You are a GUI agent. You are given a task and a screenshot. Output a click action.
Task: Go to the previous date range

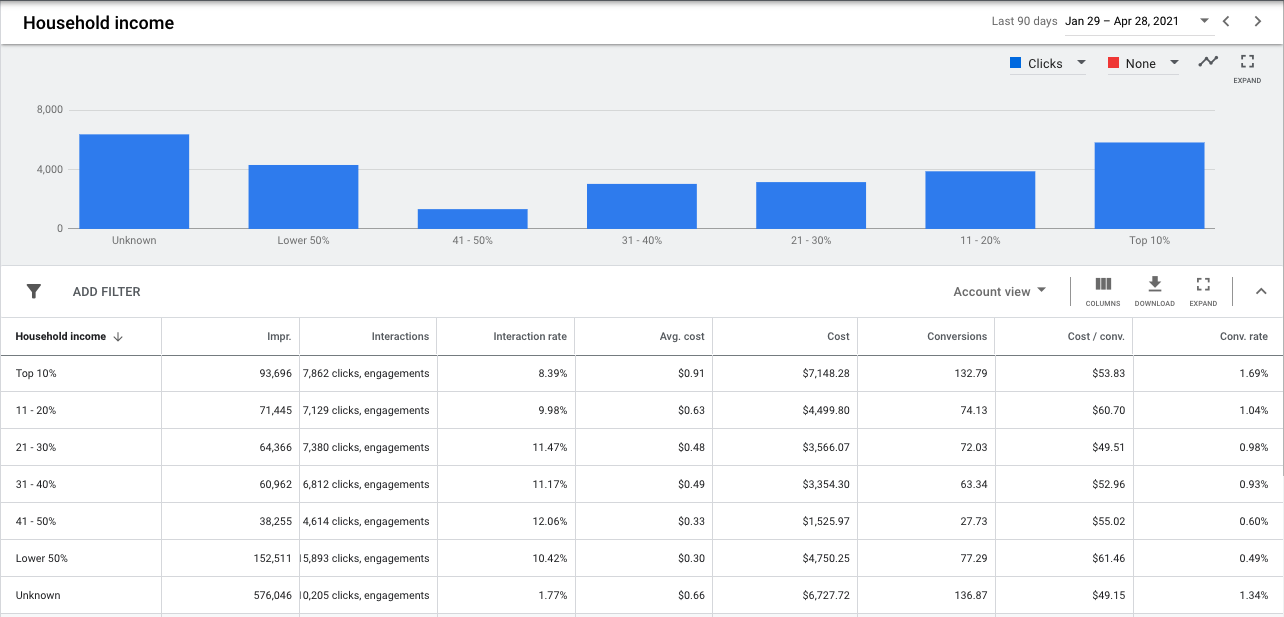(x=1226, y=21)
